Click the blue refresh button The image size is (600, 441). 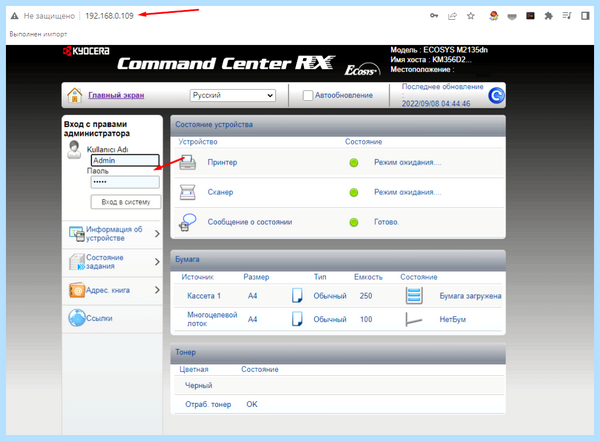(496, 95)
